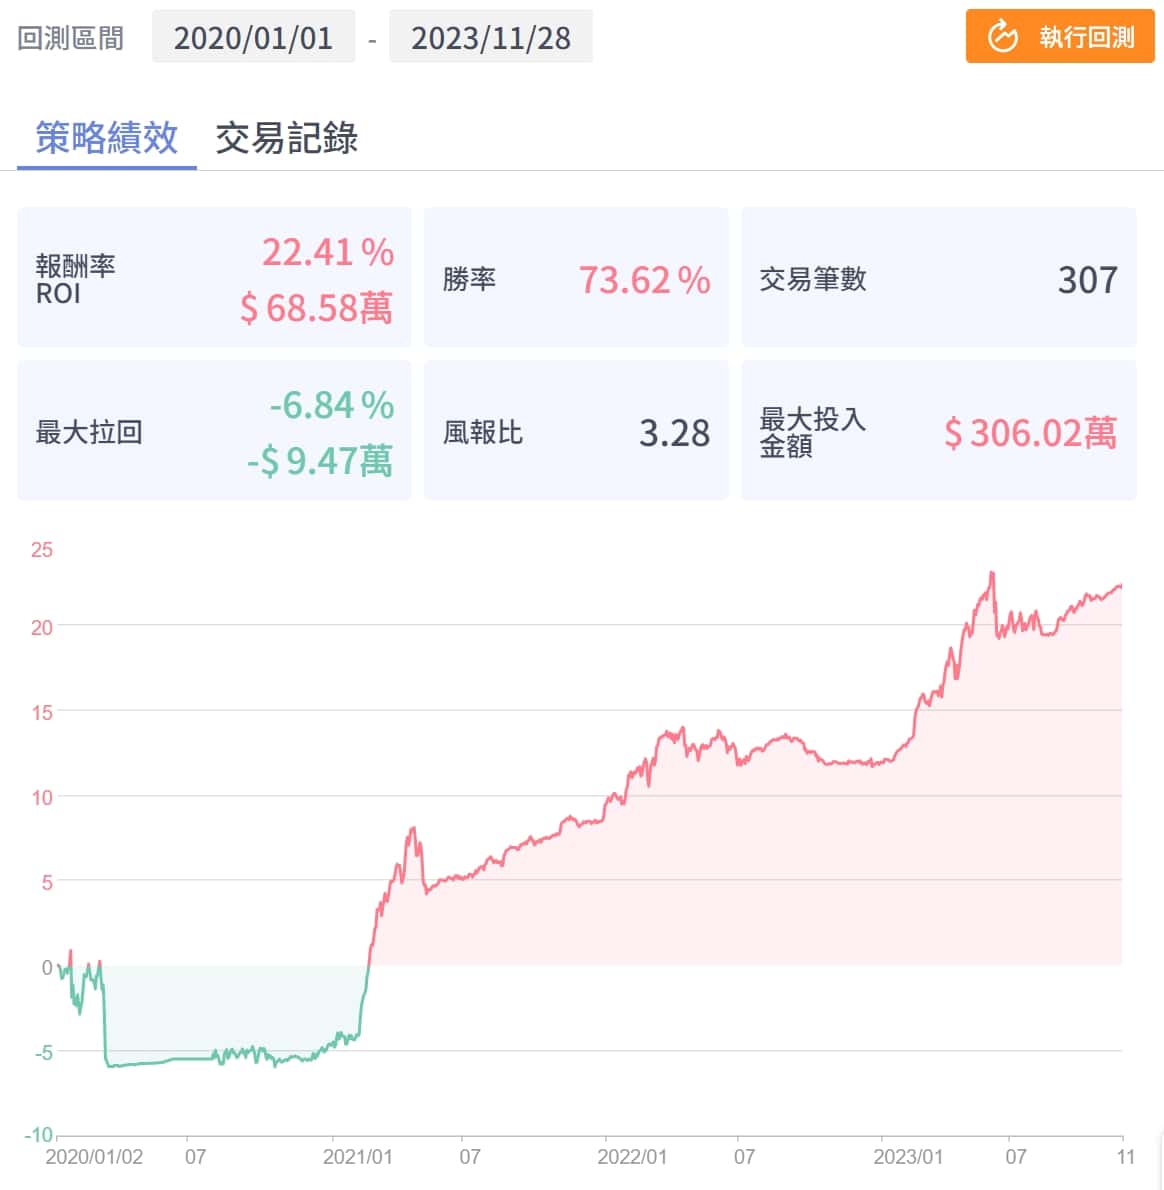Click the 2020/01/02 start label on x-axis
The height and width of the screenshot is (1190, 1164).
(94, 1157)
